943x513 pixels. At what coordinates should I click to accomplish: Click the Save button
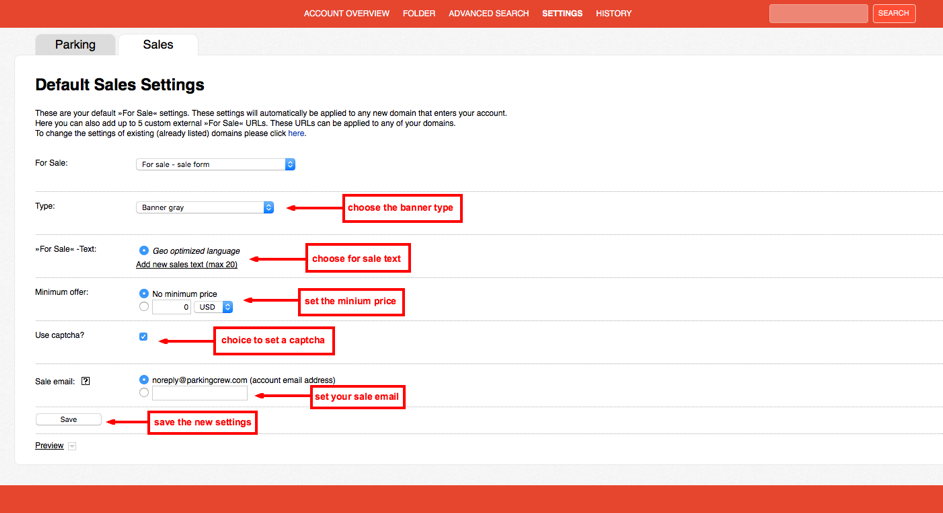pos(68,420)
